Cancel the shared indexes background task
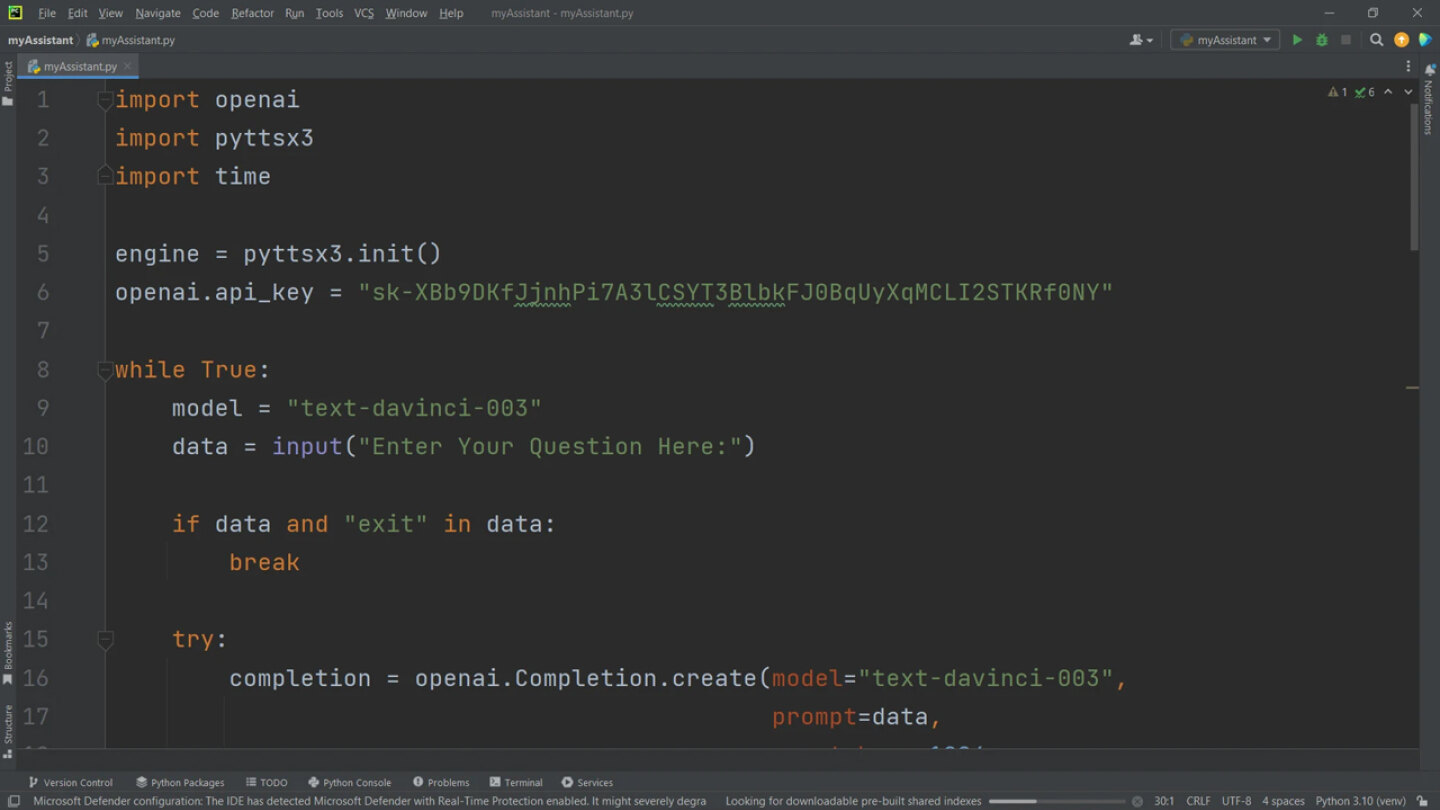1440x810 pixels. pyautogui.click(x=1137, y=801)
